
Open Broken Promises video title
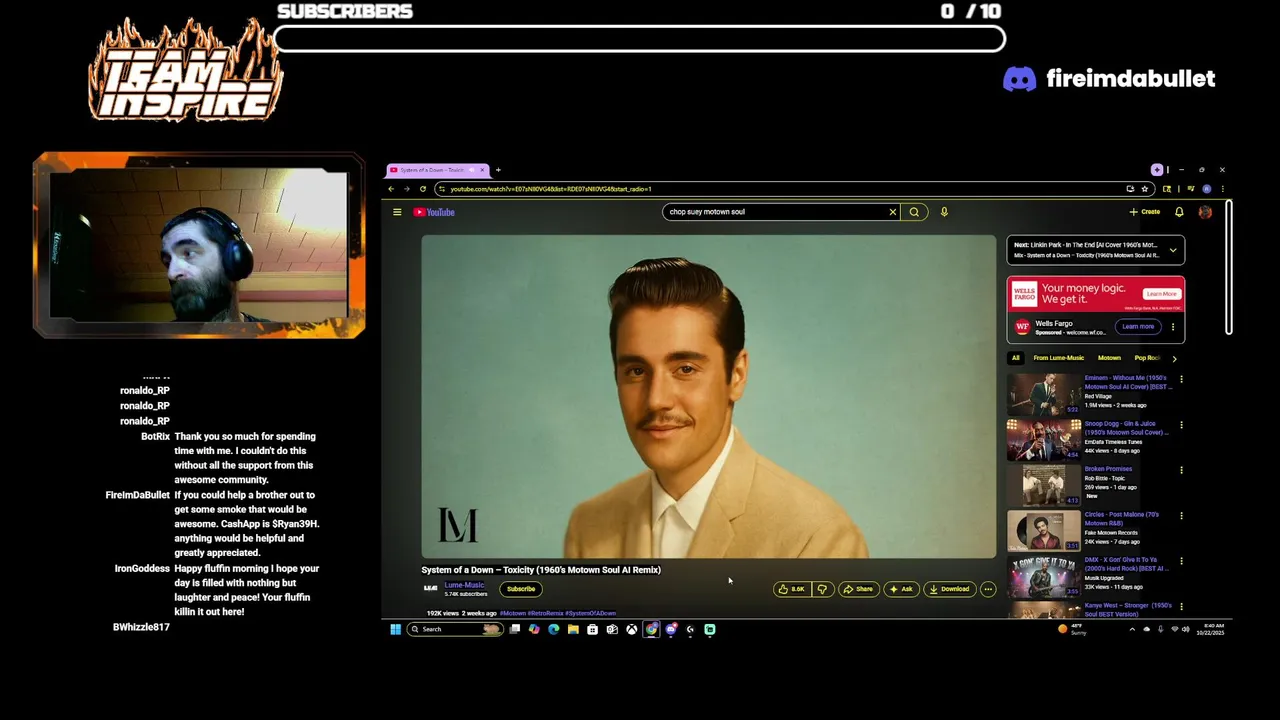click(1108, 469)
